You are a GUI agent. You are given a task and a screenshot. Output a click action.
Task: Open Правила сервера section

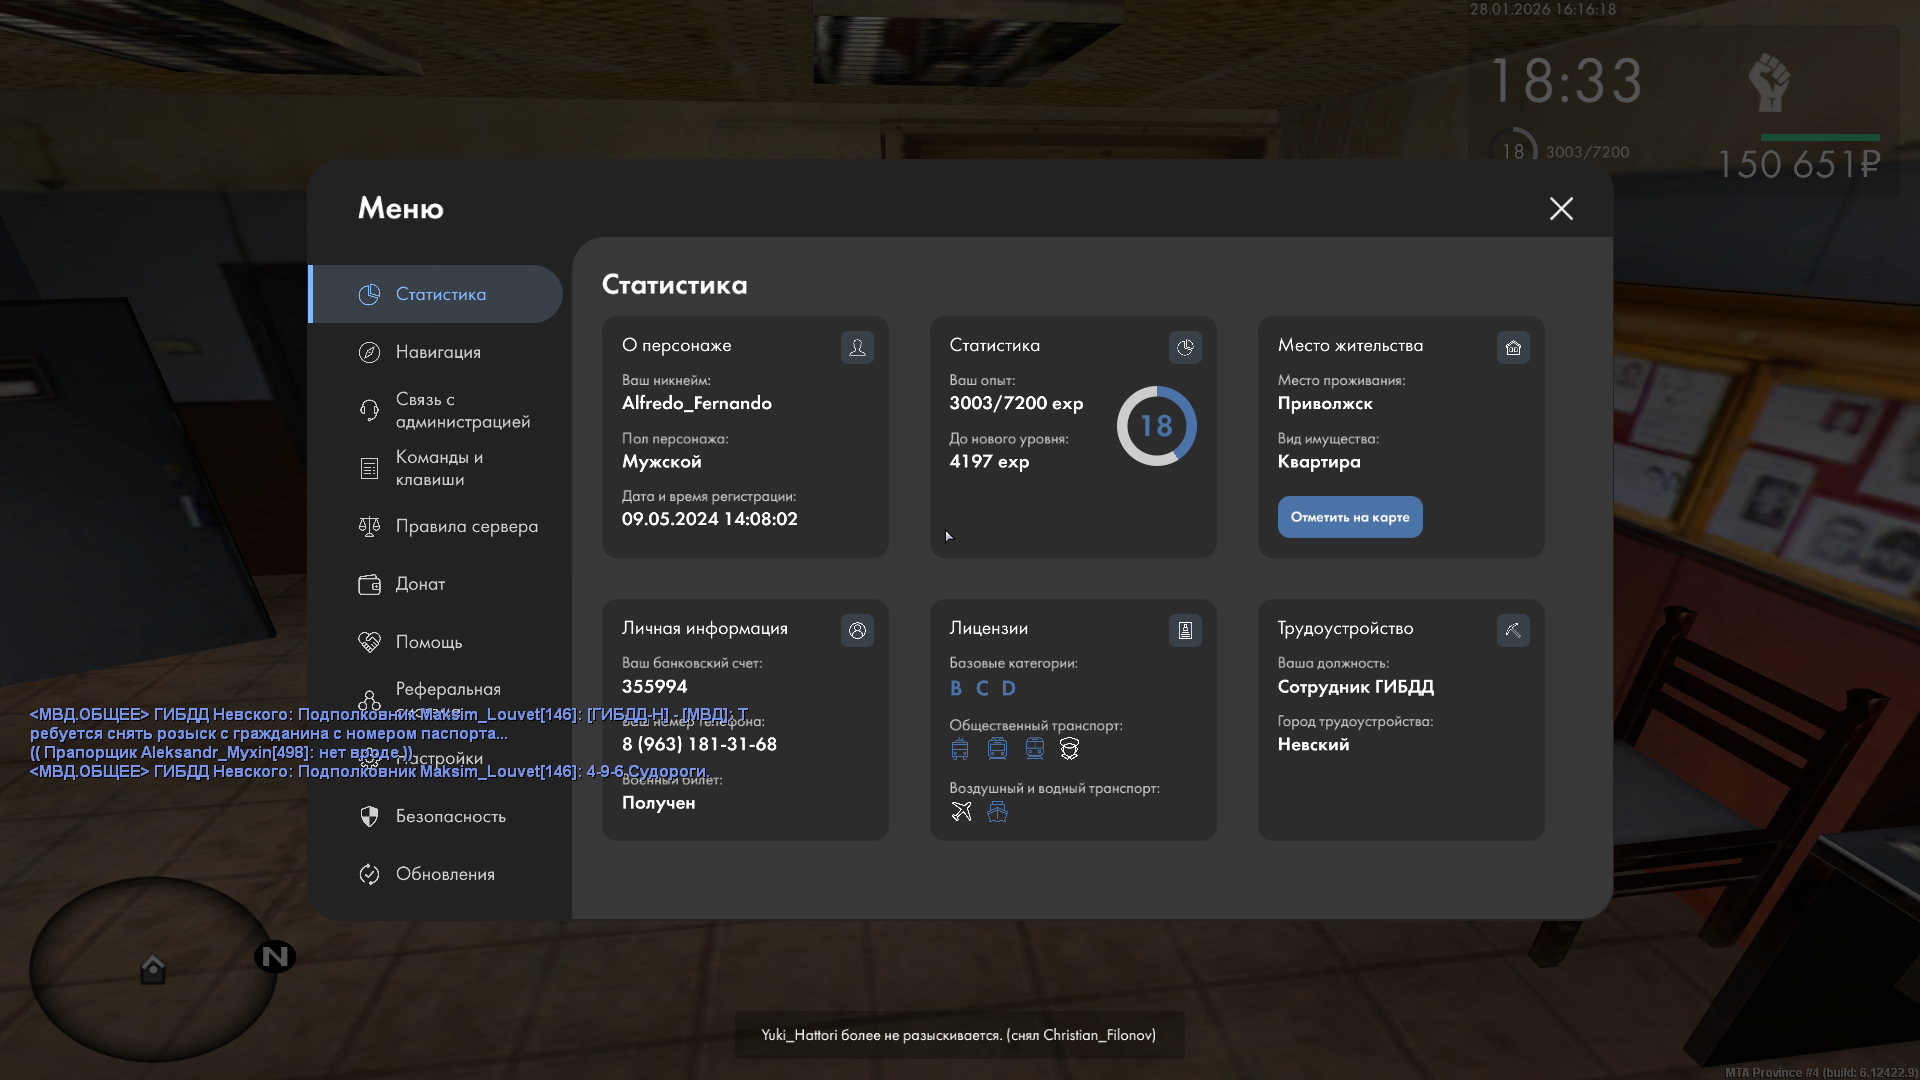tap(466, 526)
